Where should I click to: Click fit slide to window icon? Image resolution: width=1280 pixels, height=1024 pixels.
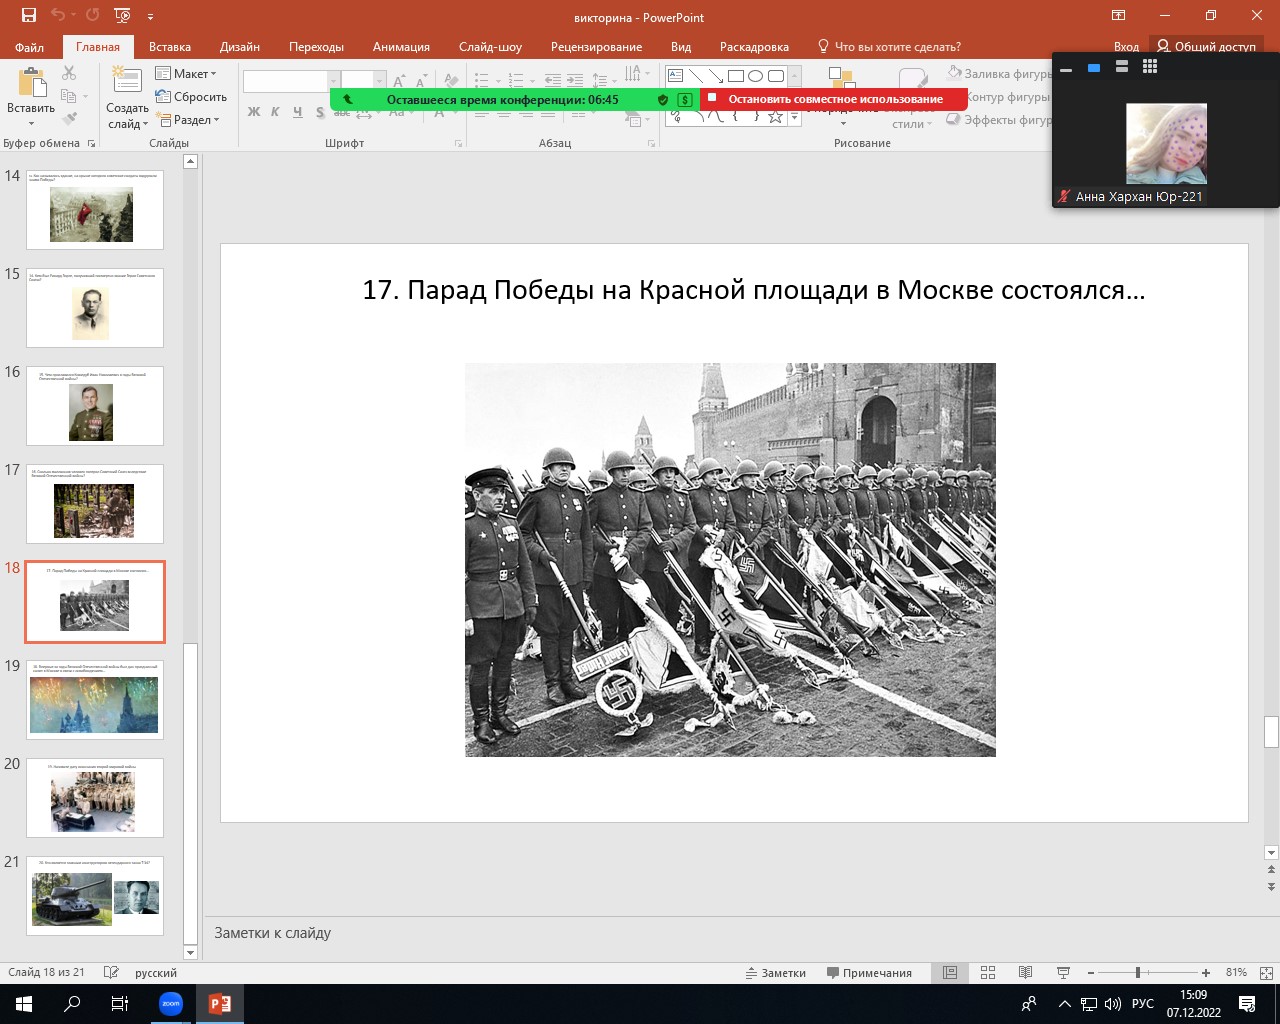pos(1267,973)
